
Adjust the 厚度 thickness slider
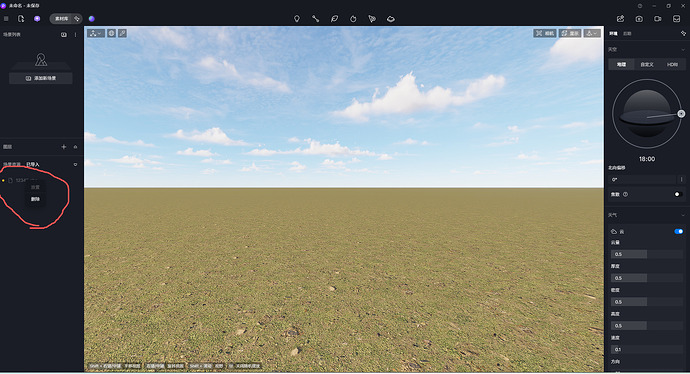(x=646, y=278)
